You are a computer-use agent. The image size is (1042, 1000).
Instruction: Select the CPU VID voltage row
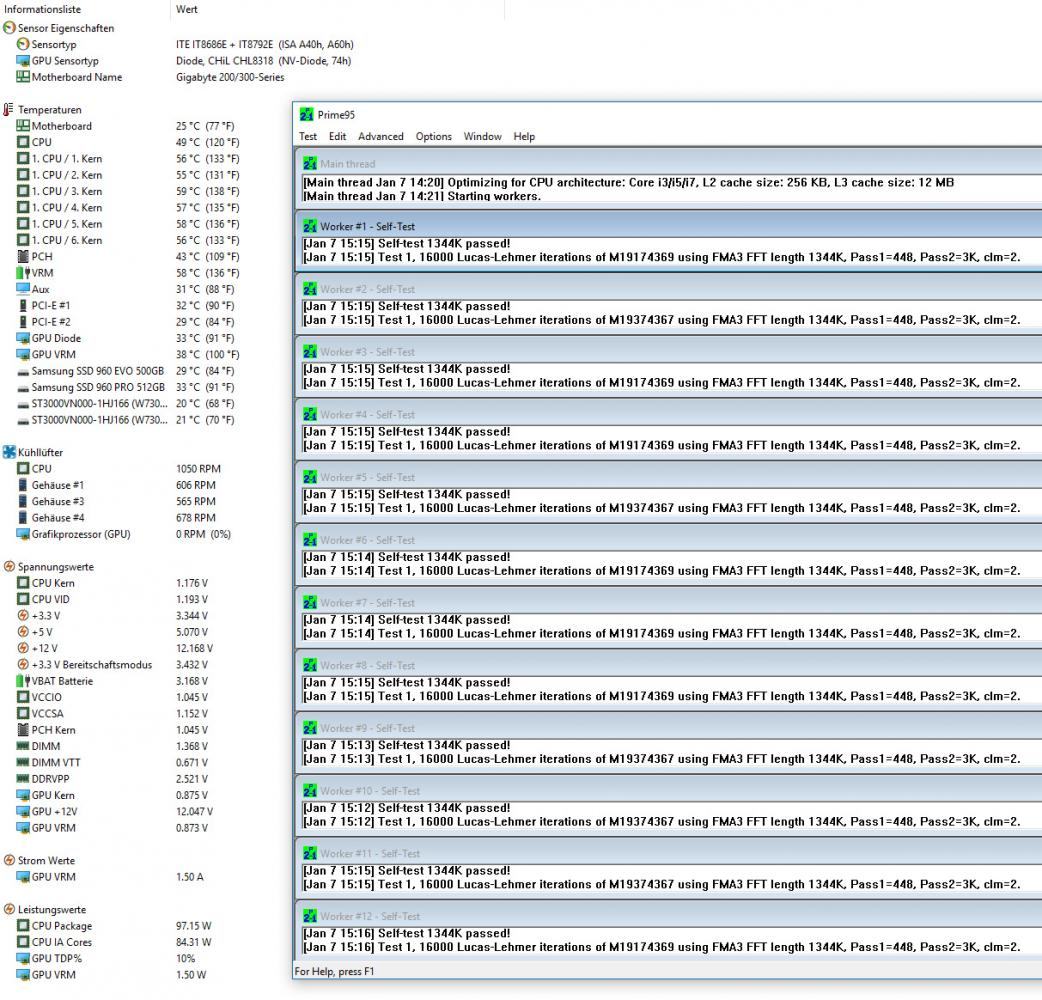click(x=113, y=599)
